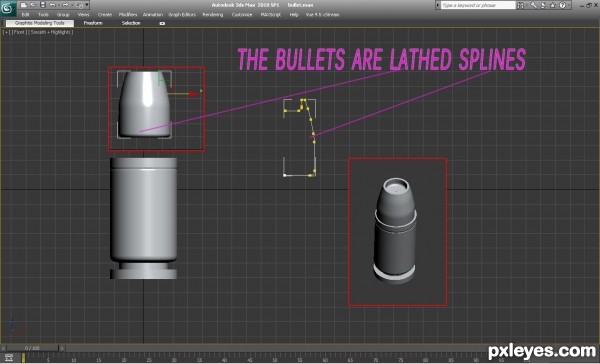Open the Animation menu

point(153,15)
